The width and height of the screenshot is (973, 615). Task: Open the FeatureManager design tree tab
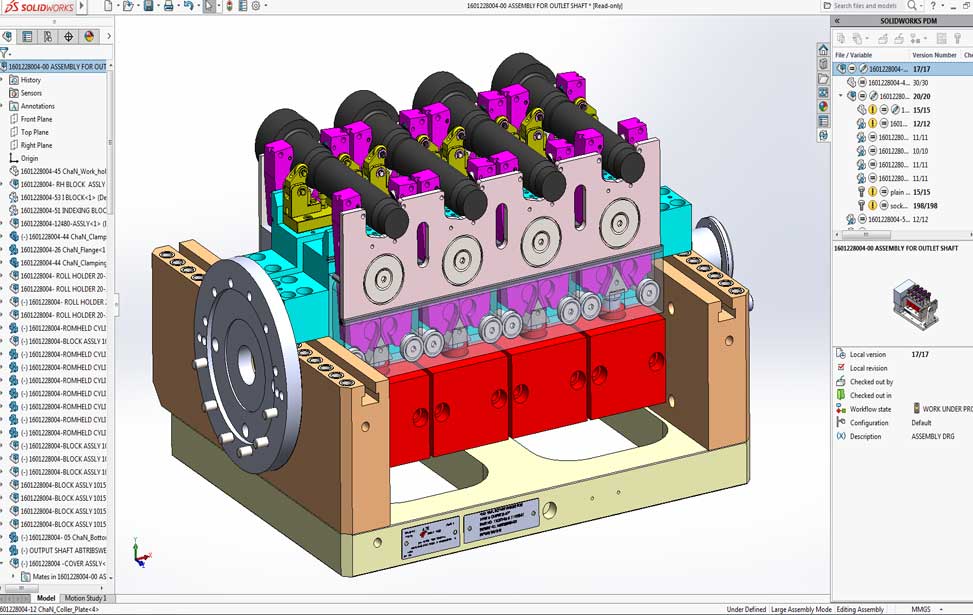[x=7, y=37]
